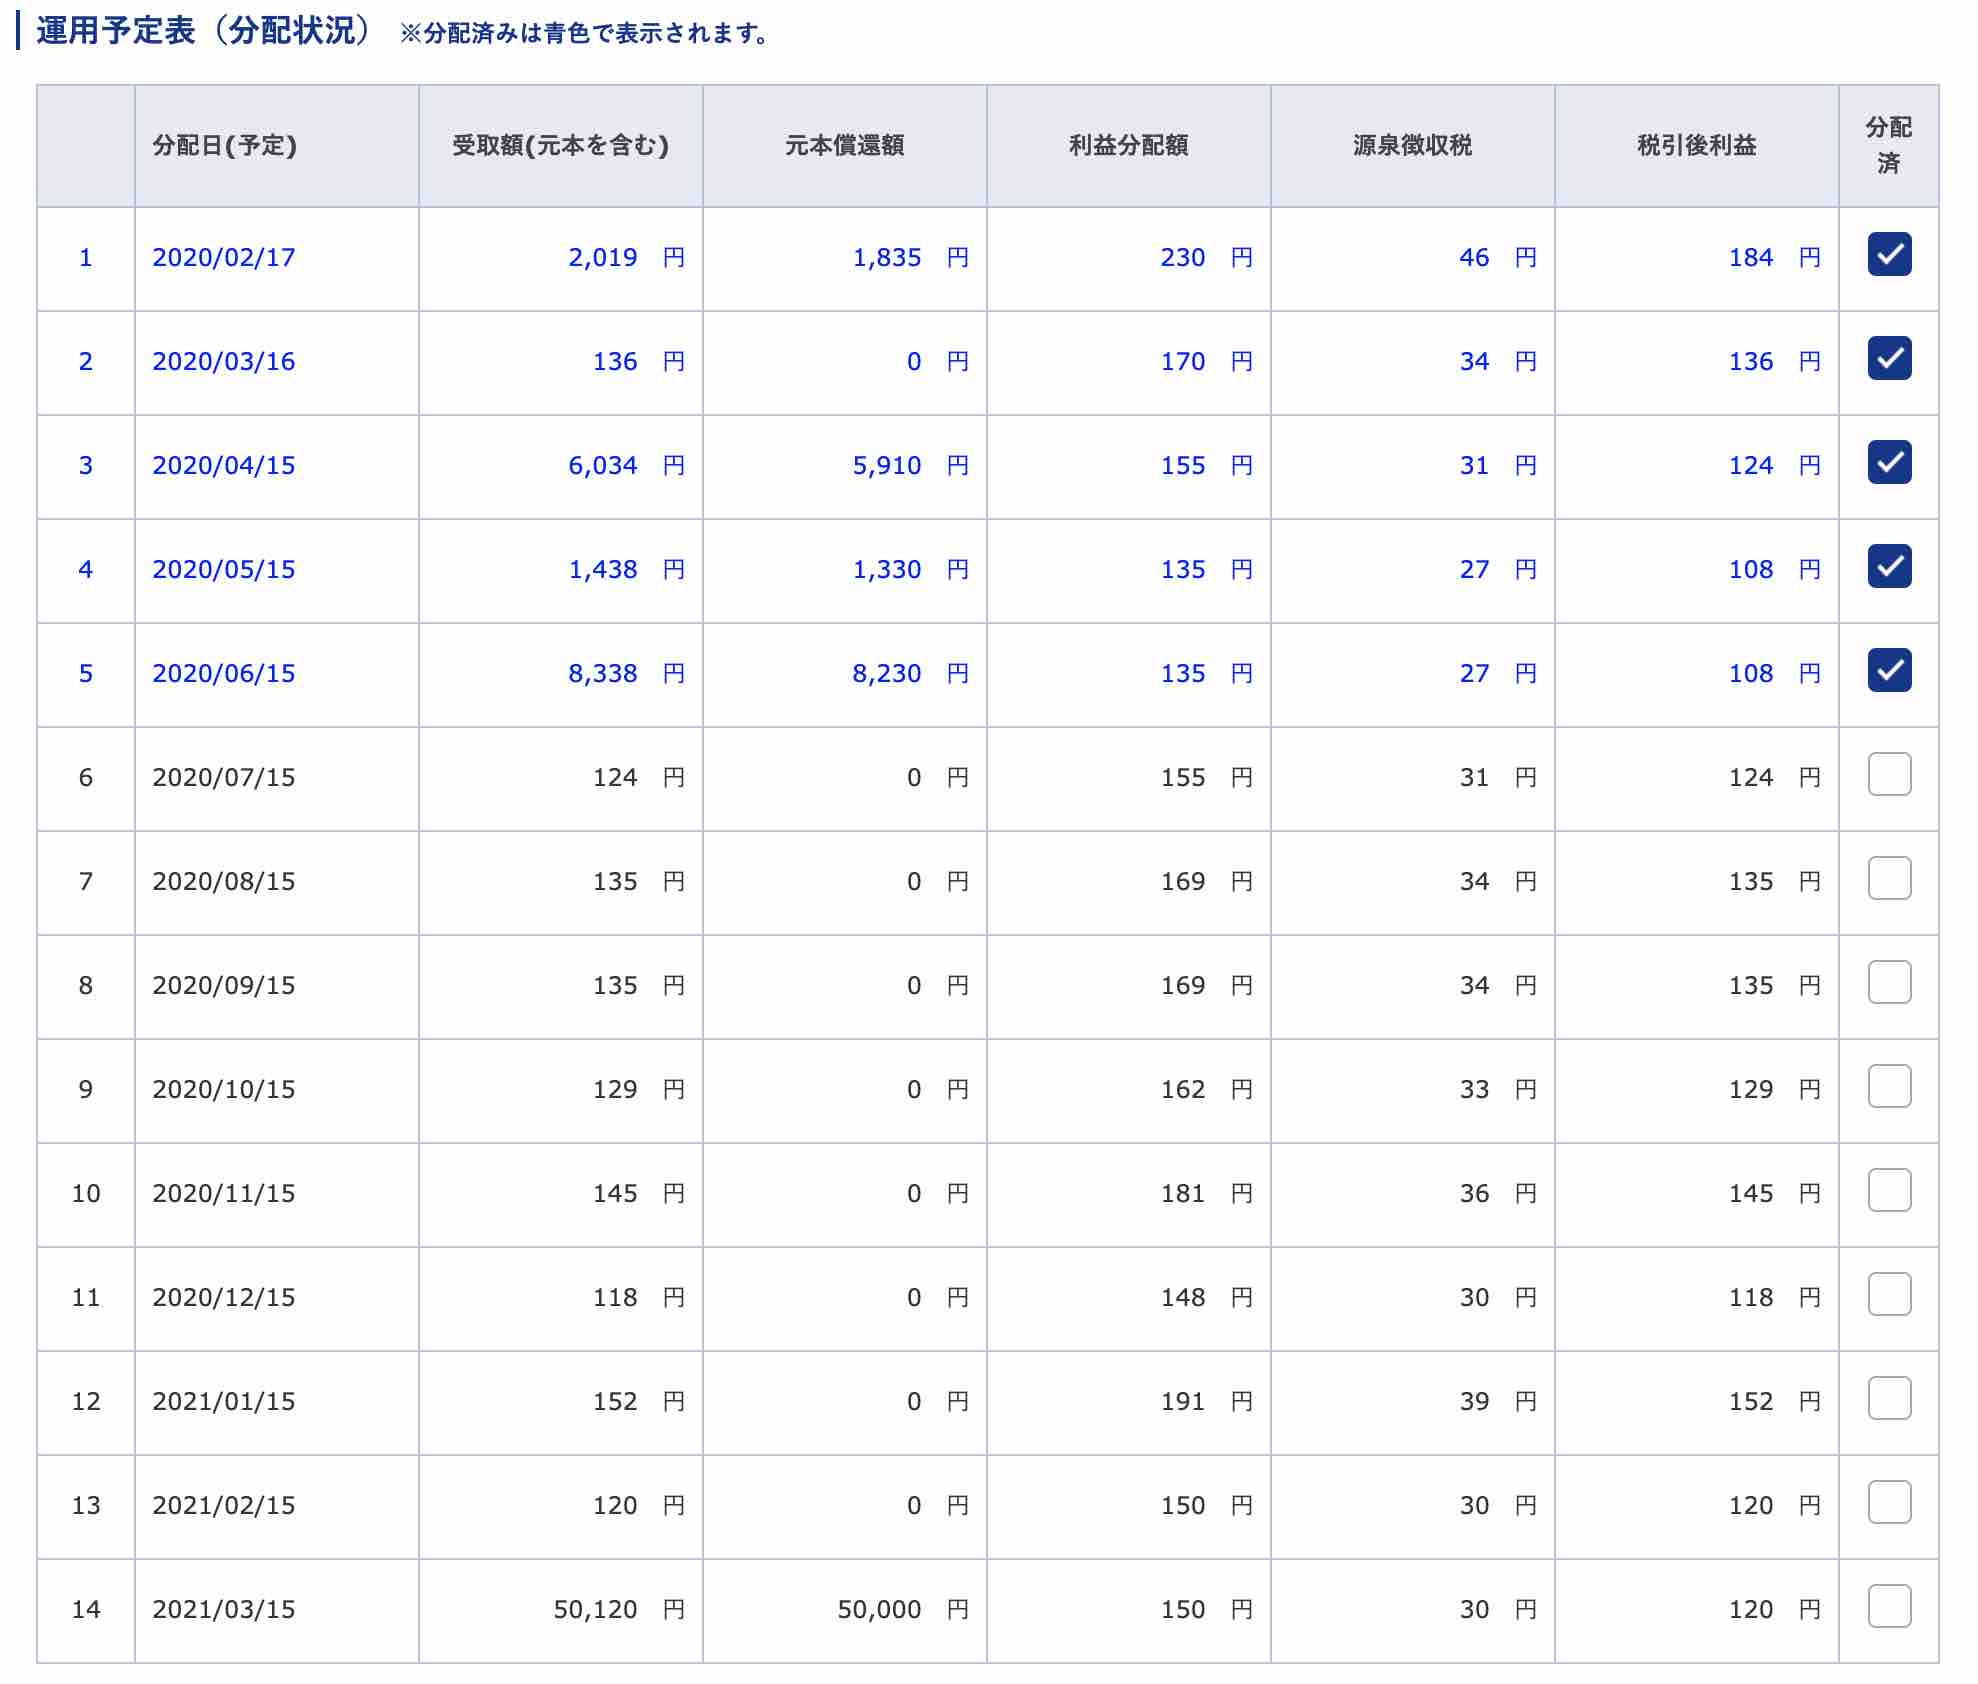Select the date 2020/02/17
Screen dimensions: 1978x1684
tap(224, 258)
